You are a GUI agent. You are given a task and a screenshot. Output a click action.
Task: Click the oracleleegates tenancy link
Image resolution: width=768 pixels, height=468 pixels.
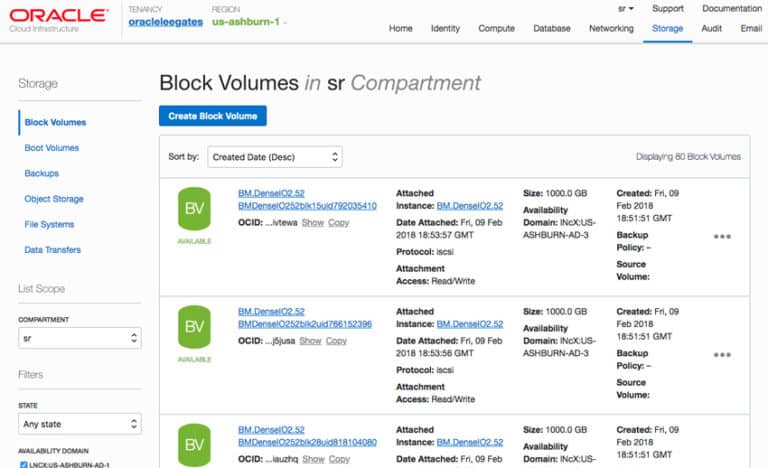tap(166, 22)
